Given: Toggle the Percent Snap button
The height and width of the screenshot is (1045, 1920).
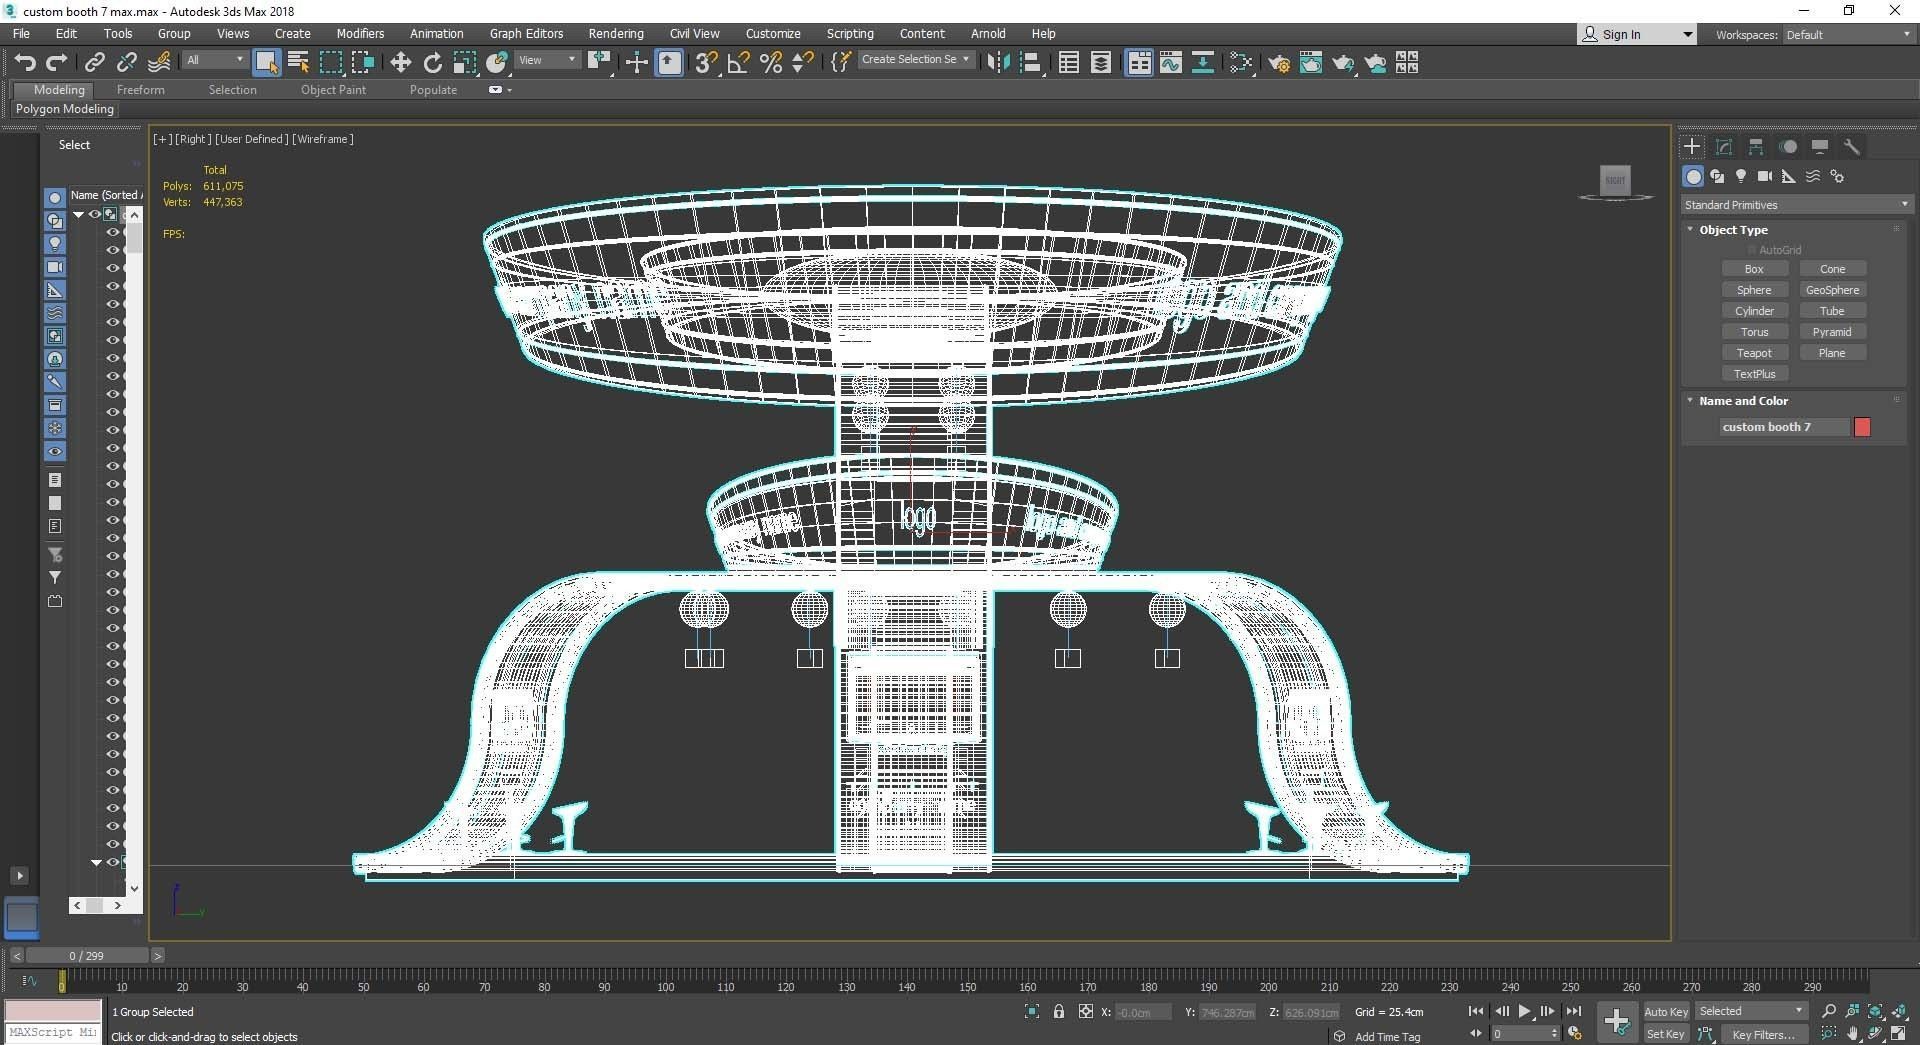Looking at the screenshot, I should click(770, 63).
